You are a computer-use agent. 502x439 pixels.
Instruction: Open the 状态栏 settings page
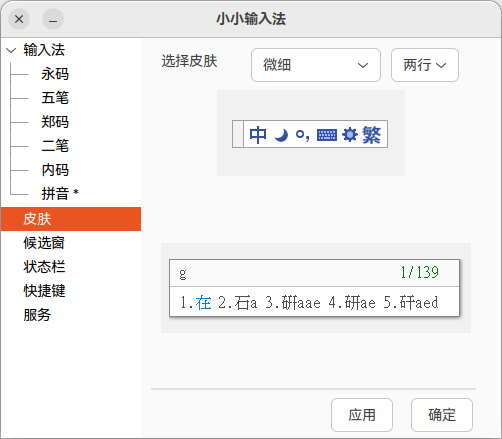point(44,267)
